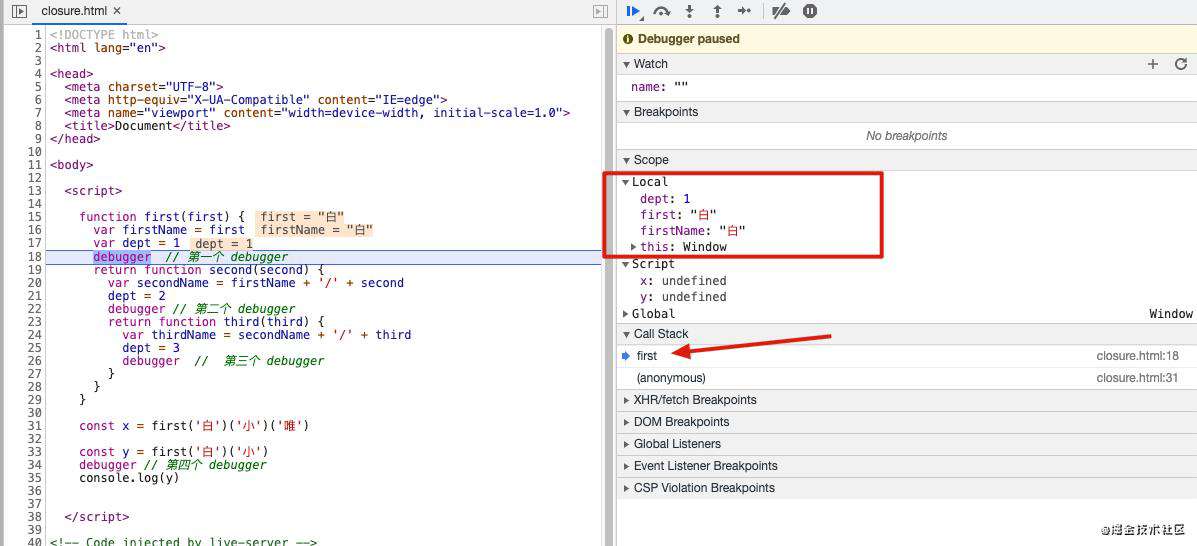
Task: Show navigator sidebar icon
Action: pyautogui.click(x=21, y=11)
